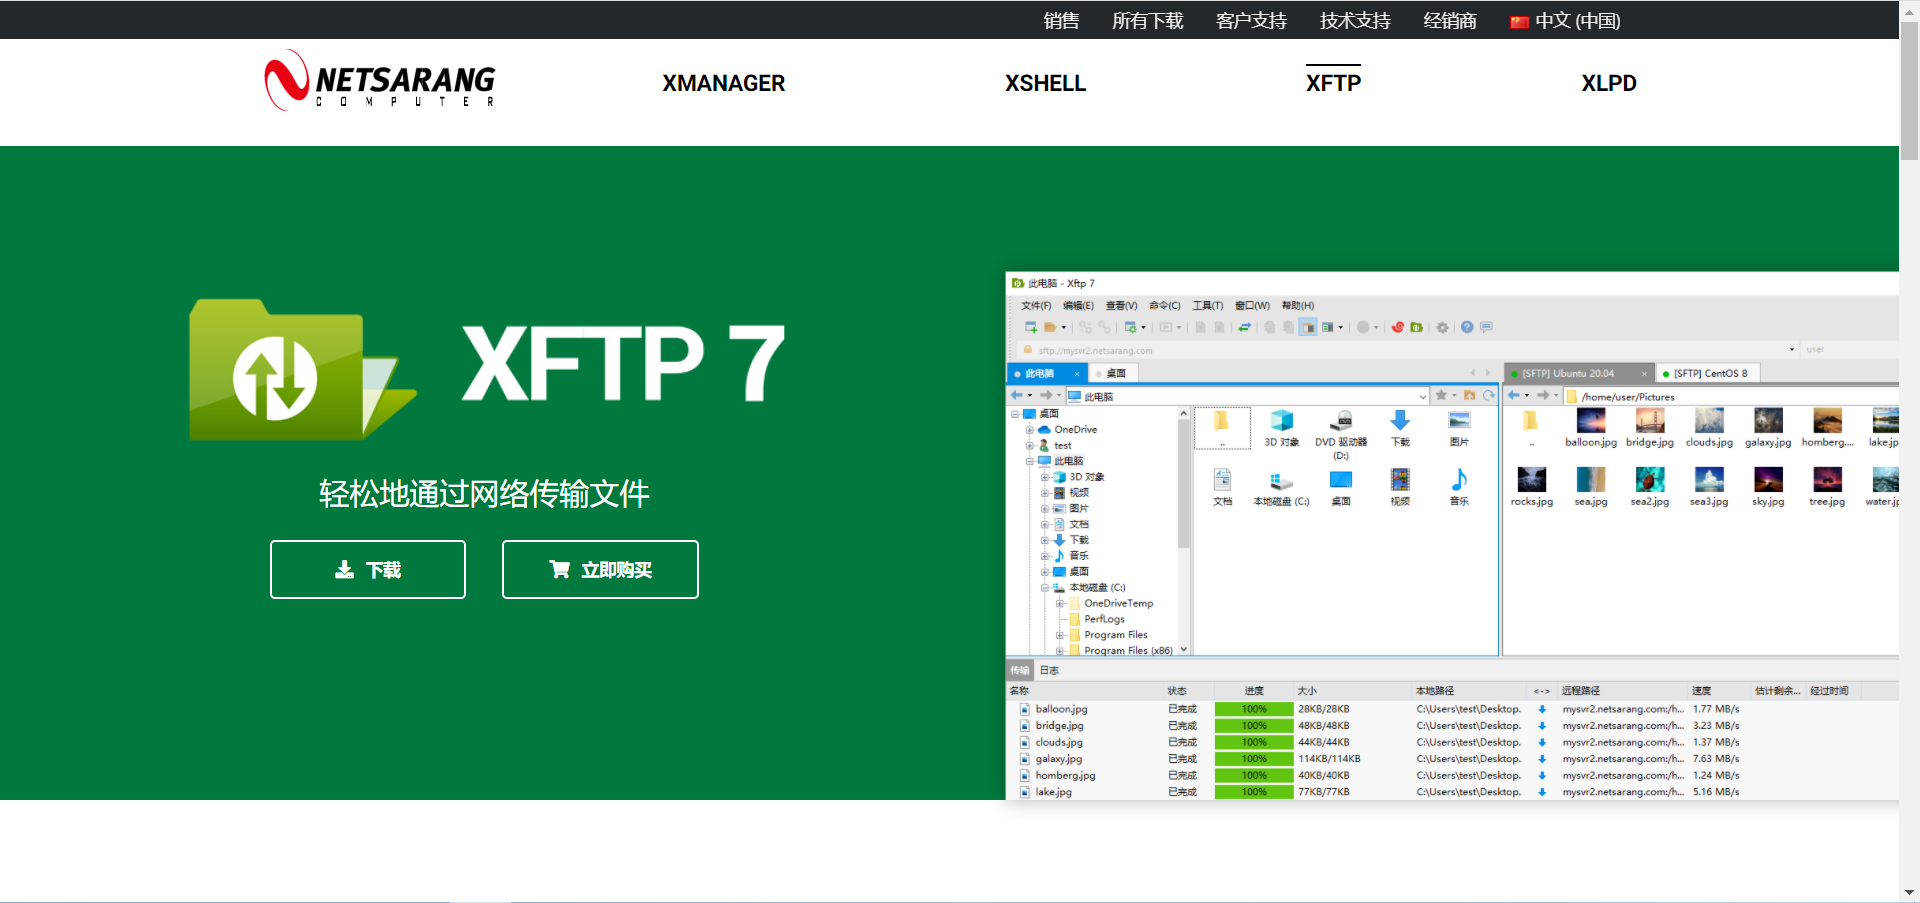Image resolution: width=1920 pixels, height=903 pixels.
Task: Click the green transfer arrows toolbar icon
Action: click(x=1245, y=327)
